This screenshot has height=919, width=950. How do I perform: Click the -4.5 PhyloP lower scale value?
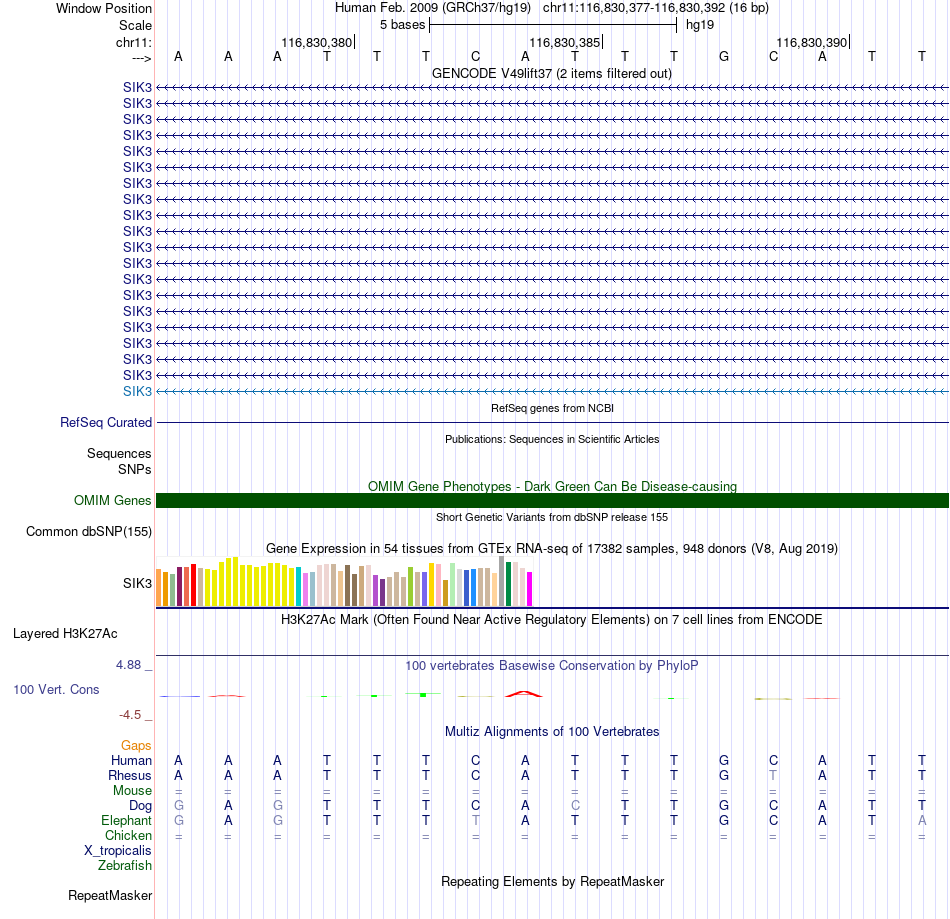coord(130,715)
